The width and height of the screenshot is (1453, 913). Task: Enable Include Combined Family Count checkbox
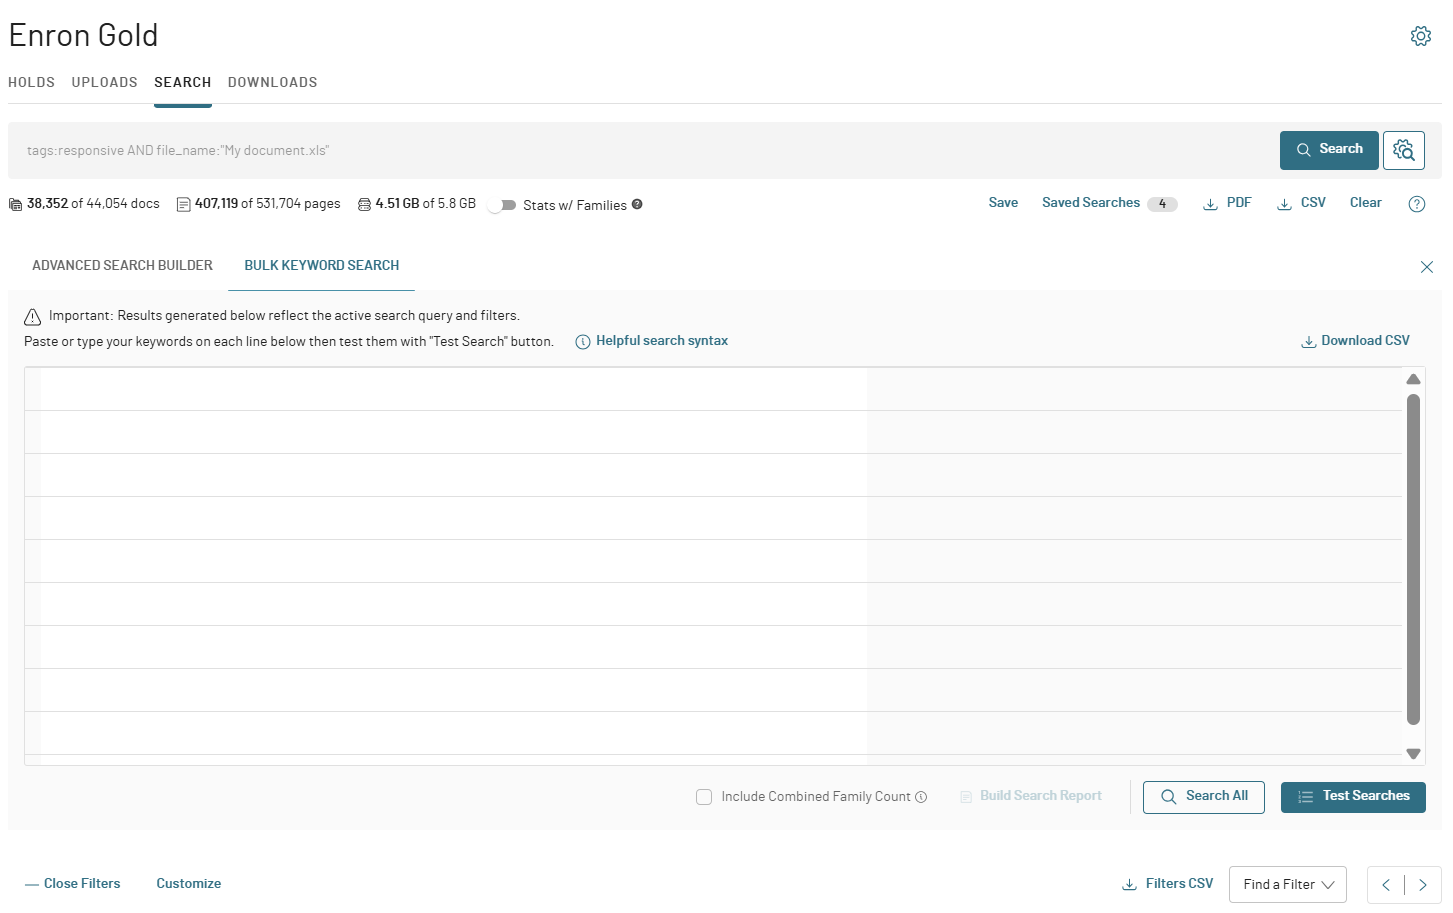pyautogui.click(x=704, y=797)
